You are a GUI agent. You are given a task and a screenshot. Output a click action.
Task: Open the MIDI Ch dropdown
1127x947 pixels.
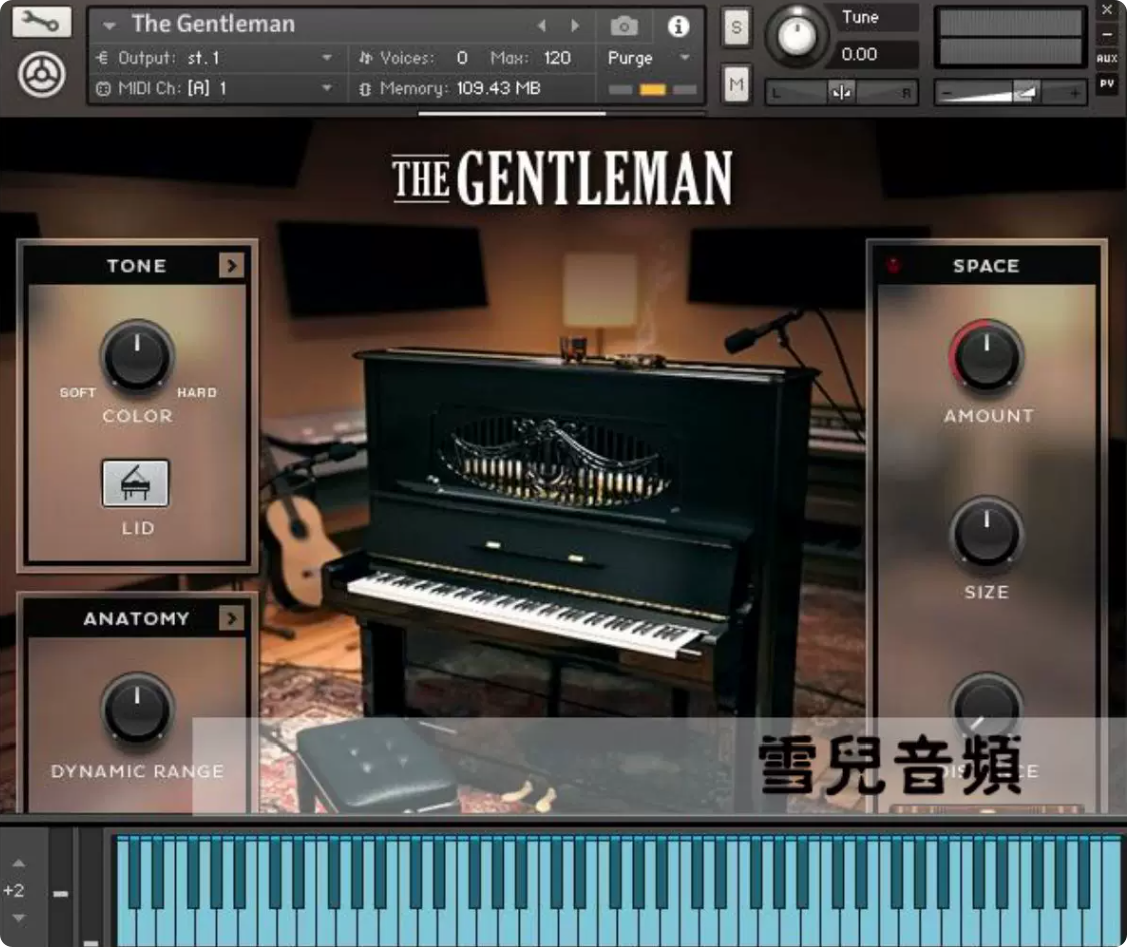(327, 88)
